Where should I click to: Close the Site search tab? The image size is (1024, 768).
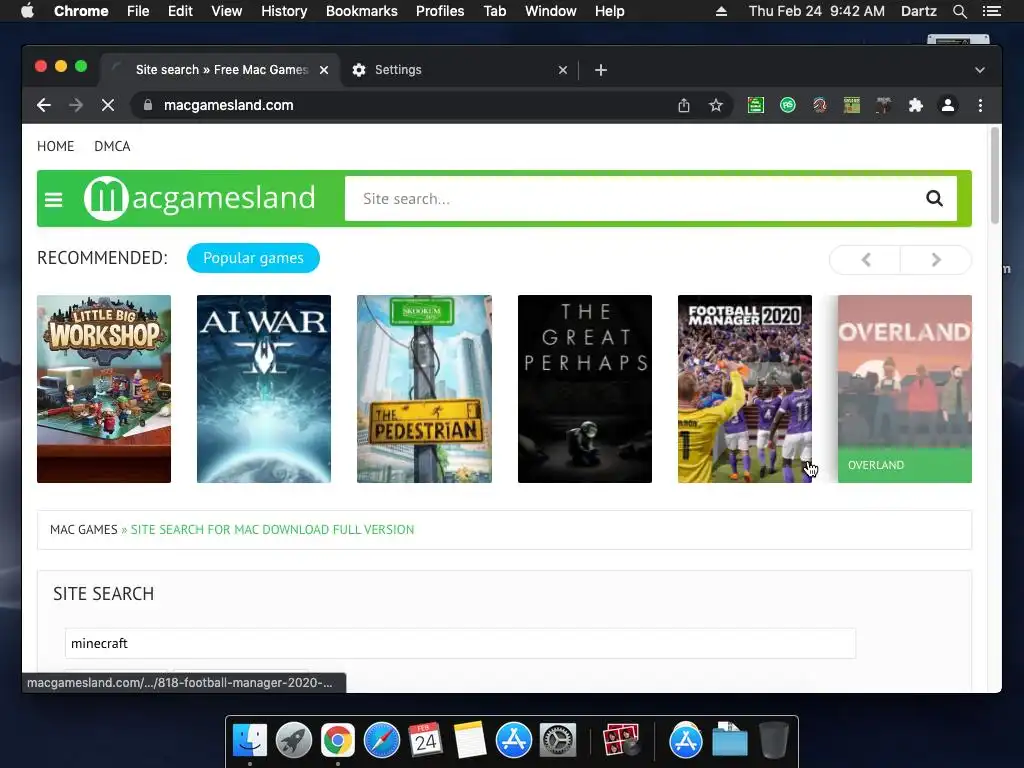tap(324, 70)
